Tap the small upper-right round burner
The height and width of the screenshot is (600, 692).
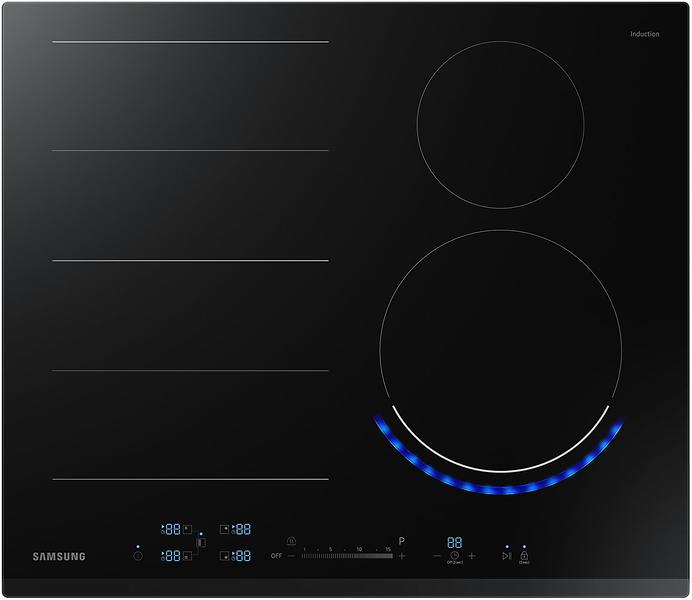tap(500, 125)
